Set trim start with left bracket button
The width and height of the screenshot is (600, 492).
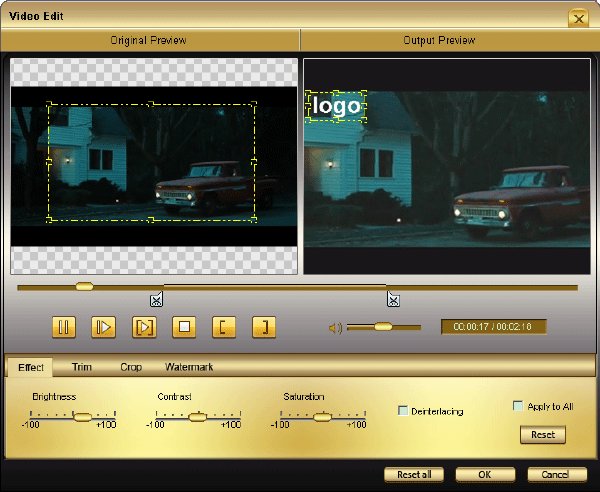coord(224,327)
